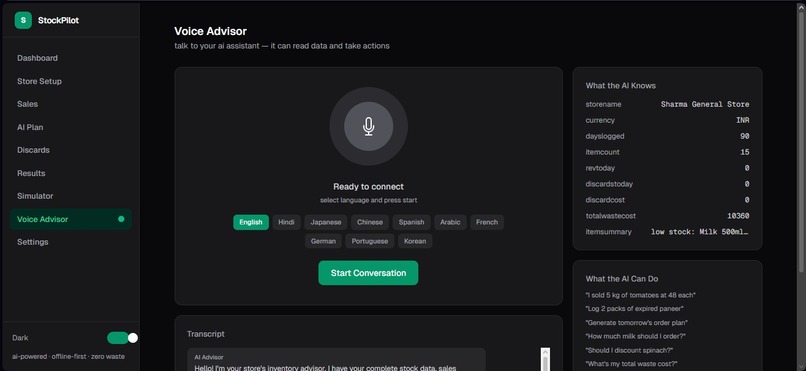The image size is (806, 371).
Task: Switch language to Spanish
Action: point(412,222)
